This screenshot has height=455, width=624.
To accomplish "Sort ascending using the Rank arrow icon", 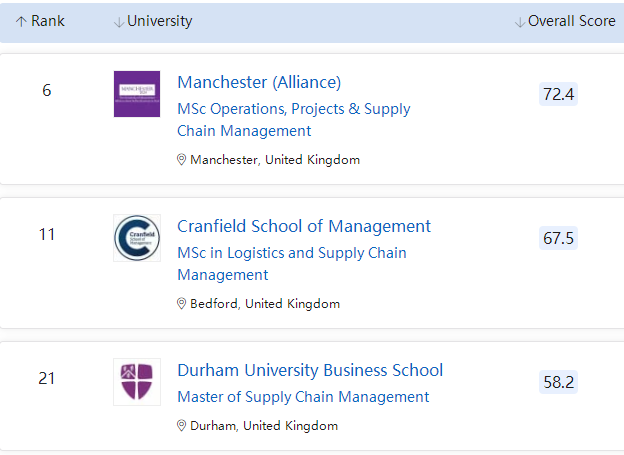I will pos(21,22).
